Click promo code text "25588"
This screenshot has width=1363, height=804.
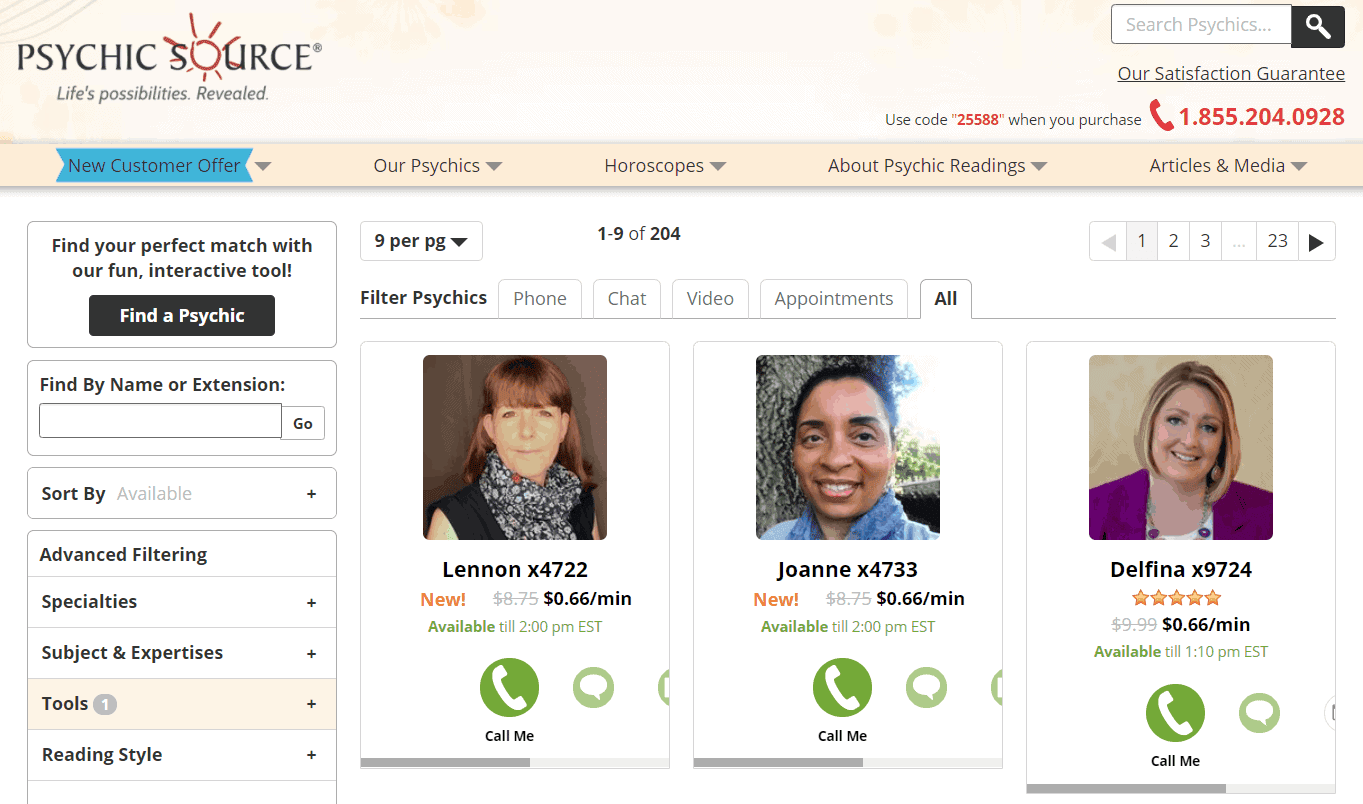pos(978,120)
